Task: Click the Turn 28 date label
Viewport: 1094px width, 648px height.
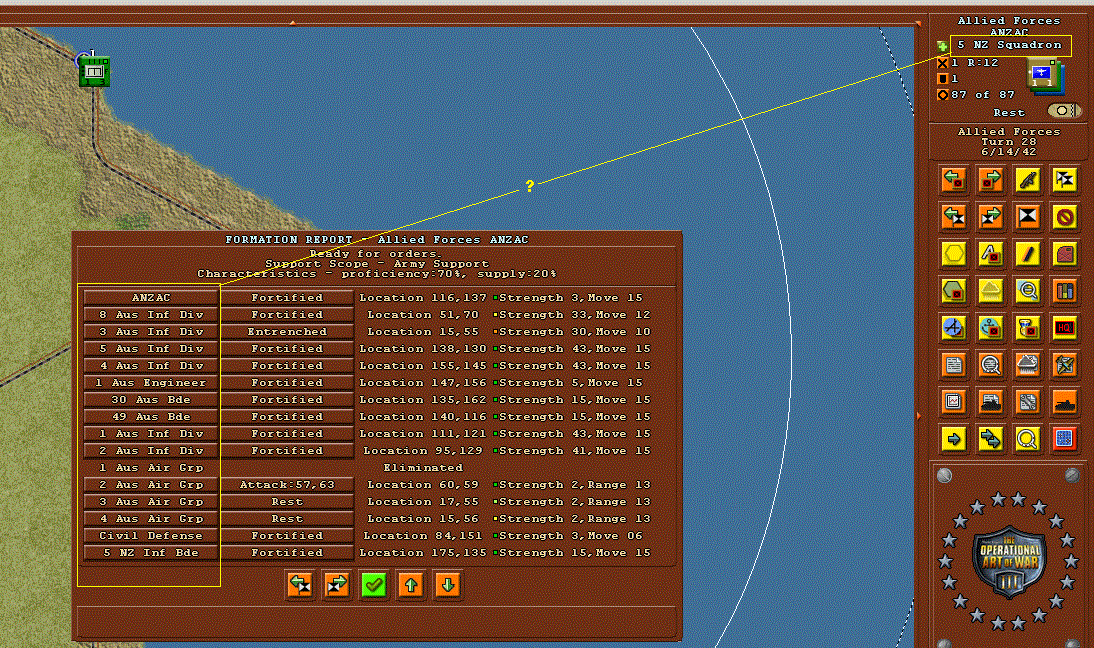Action: point(1009,142)
